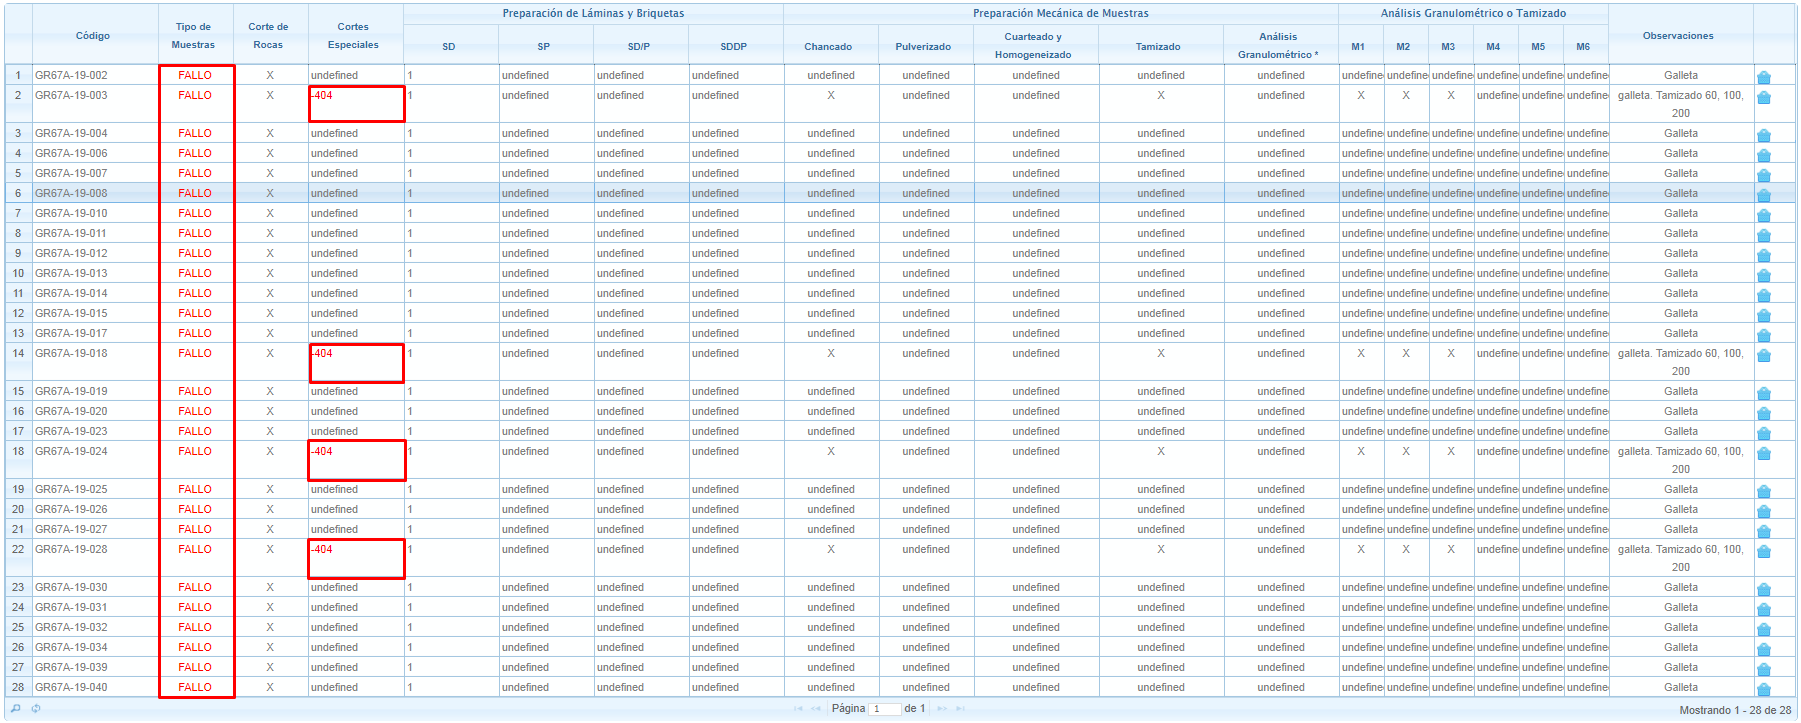Click the blue action icon for GR67A-19-034
Image resolution: width=1801 pixels, height=723 pixels.
[1764, 649]
